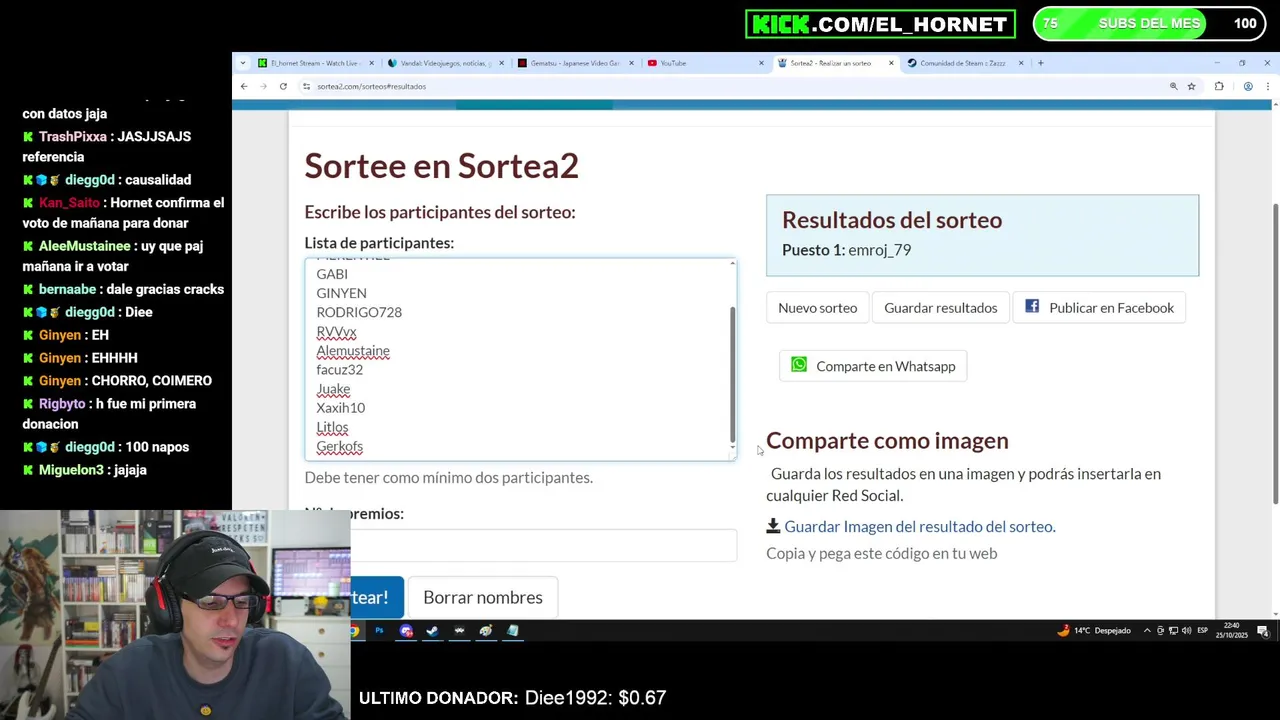Open the weather widget showing 14°C Despejado
The width and height of the screenshot is (1280, 720).
pyautogui.click(x=1092, y=631)
